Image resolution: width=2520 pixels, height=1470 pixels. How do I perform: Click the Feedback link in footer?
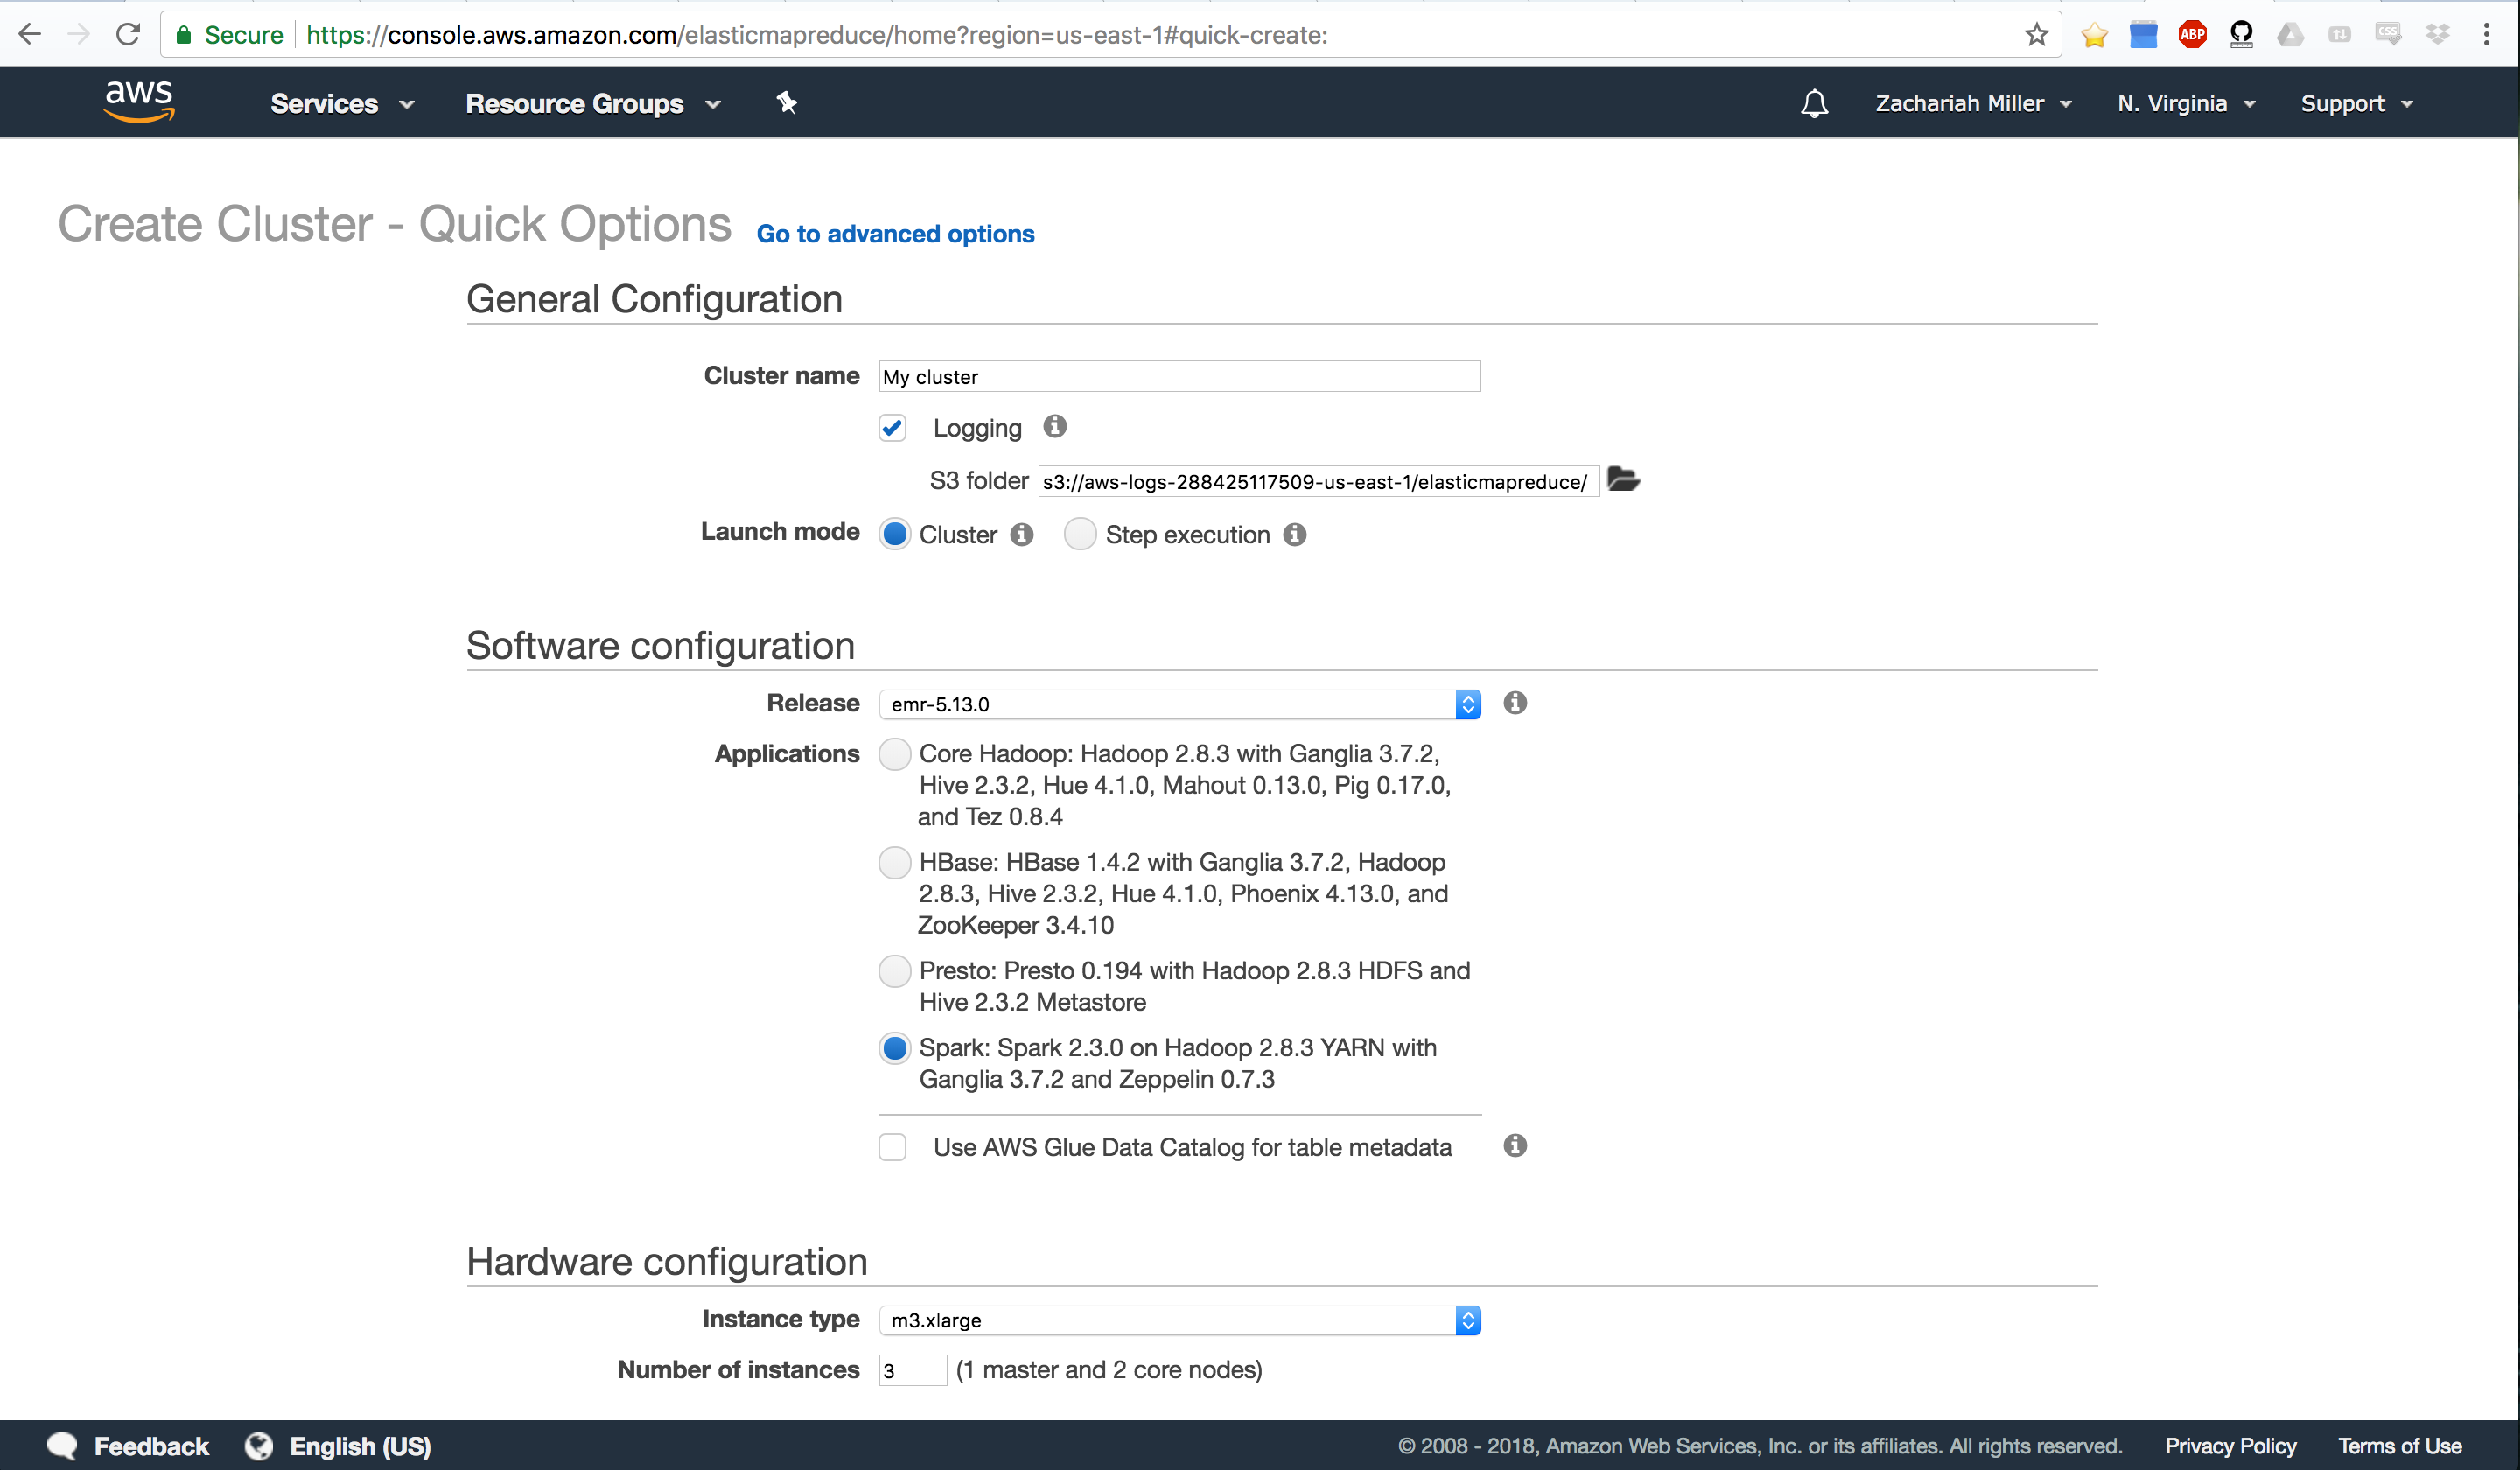[151, 1446]
